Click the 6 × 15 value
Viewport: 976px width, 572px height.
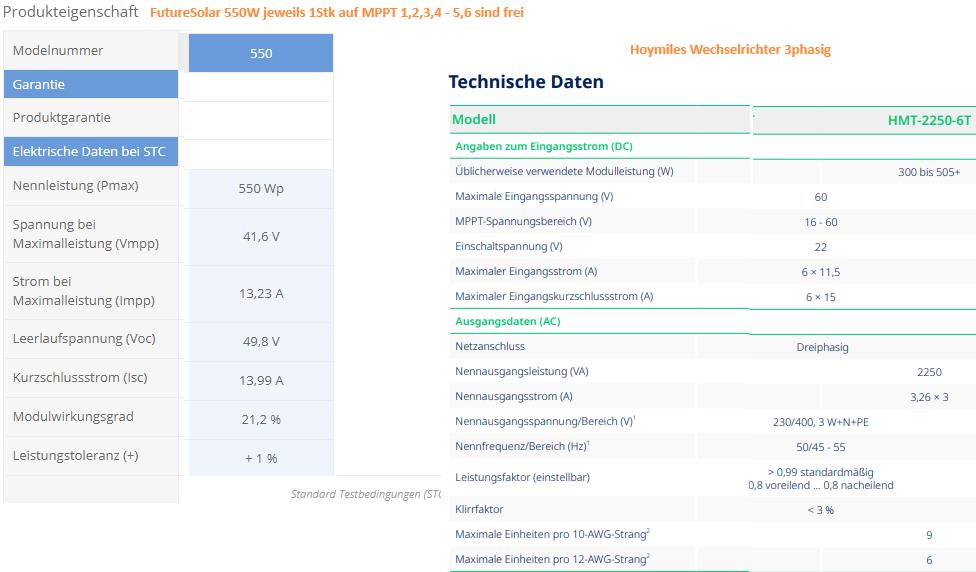(820, 297)
